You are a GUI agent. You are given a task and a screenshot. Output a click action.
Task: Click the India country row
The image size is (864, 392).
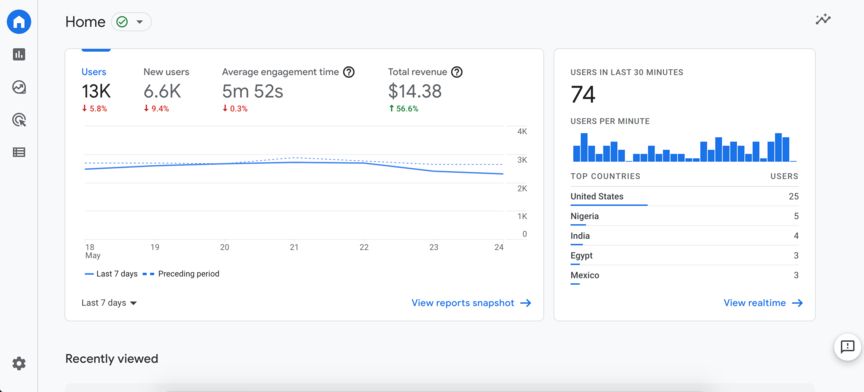point(684,237)
